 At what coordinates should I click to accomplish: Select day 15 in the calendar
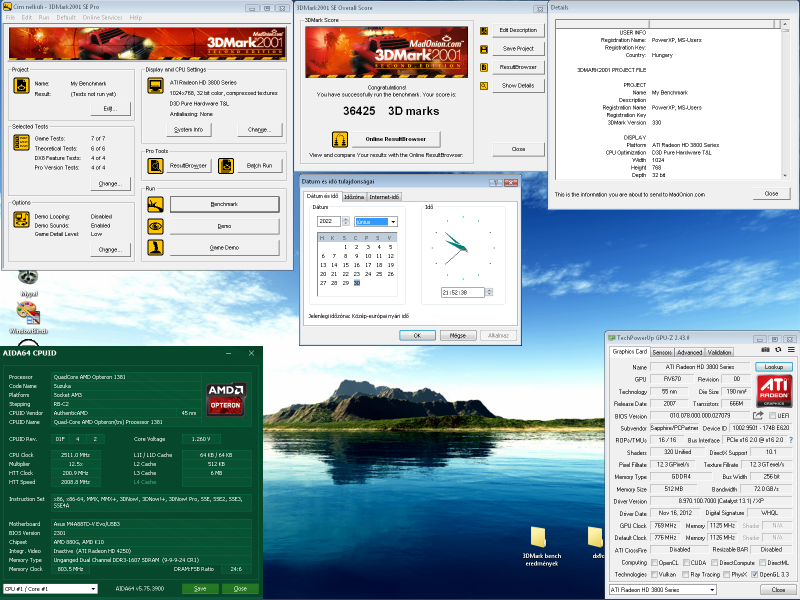(345, 265)
